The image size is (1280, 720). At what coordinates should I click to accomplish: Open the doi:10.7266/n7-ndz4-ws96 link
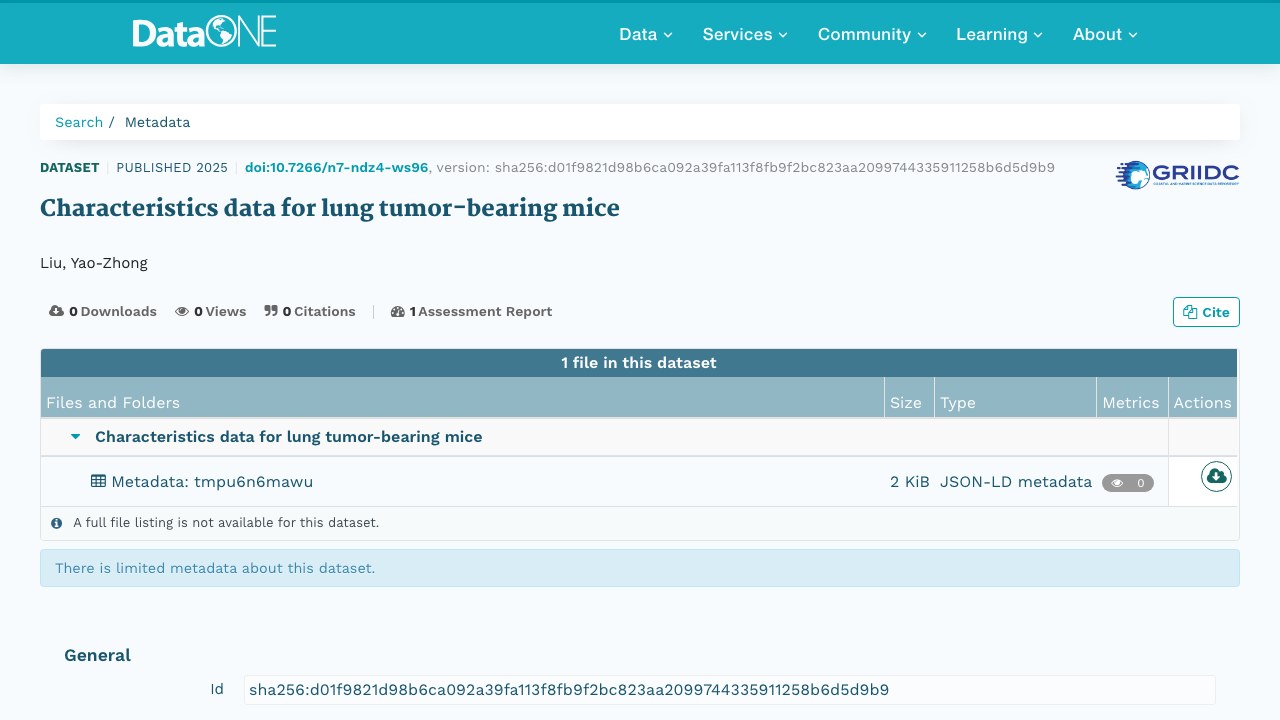coord(337,168)
